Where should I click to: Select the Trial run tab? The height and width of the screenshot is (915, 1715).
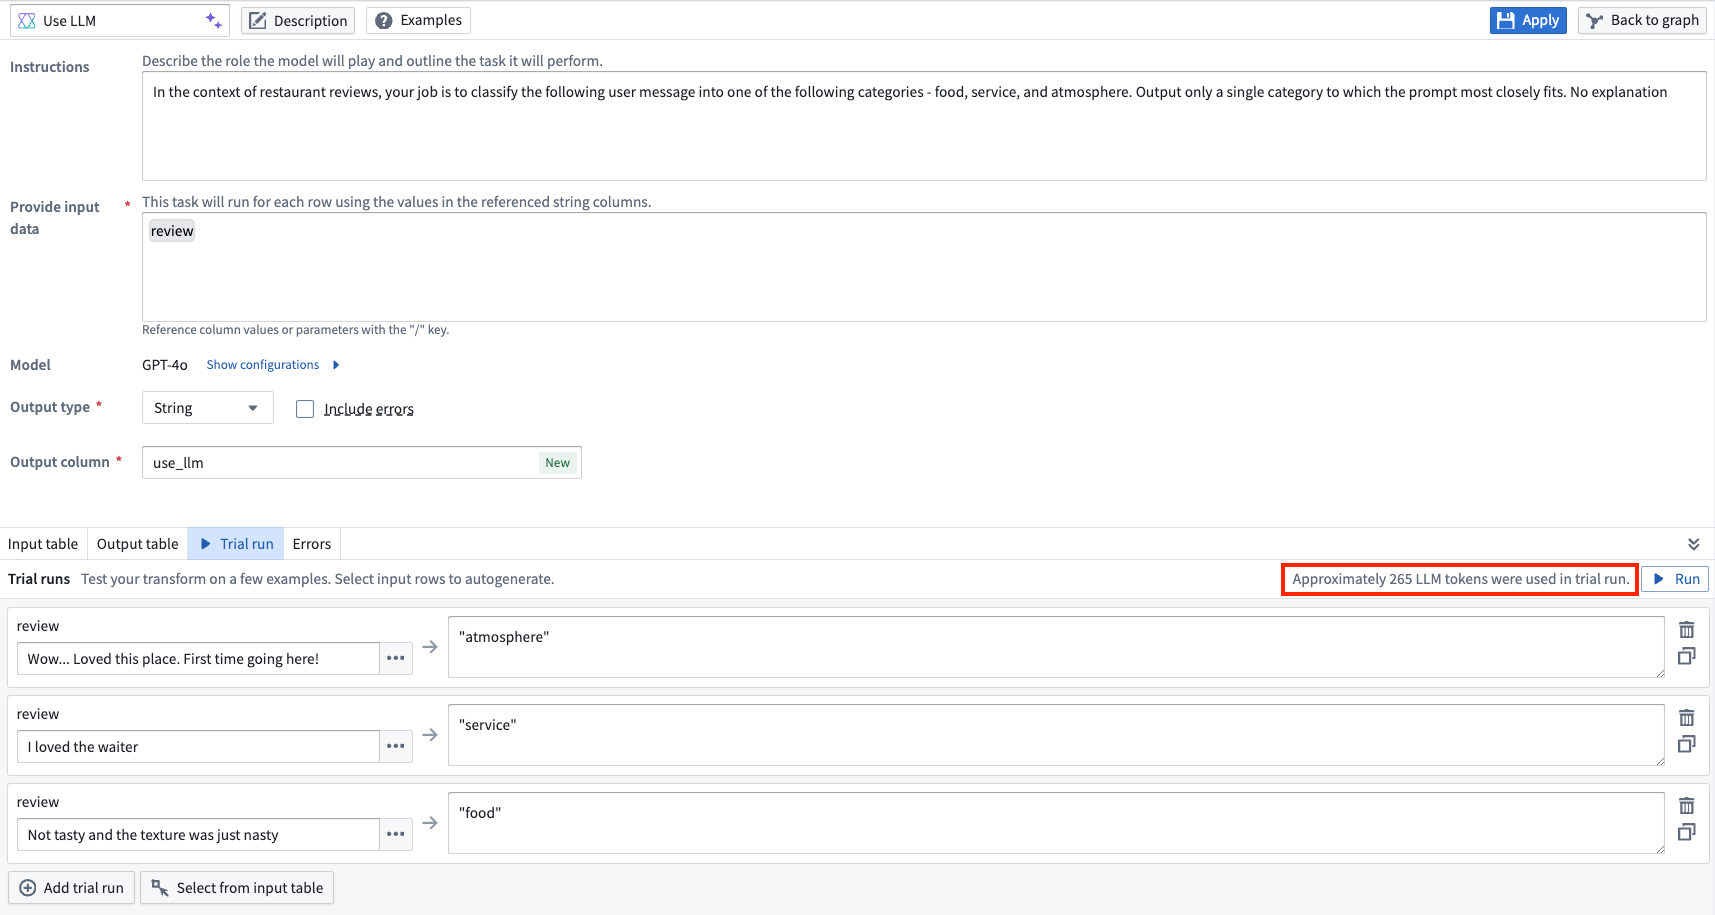[236, 544]
